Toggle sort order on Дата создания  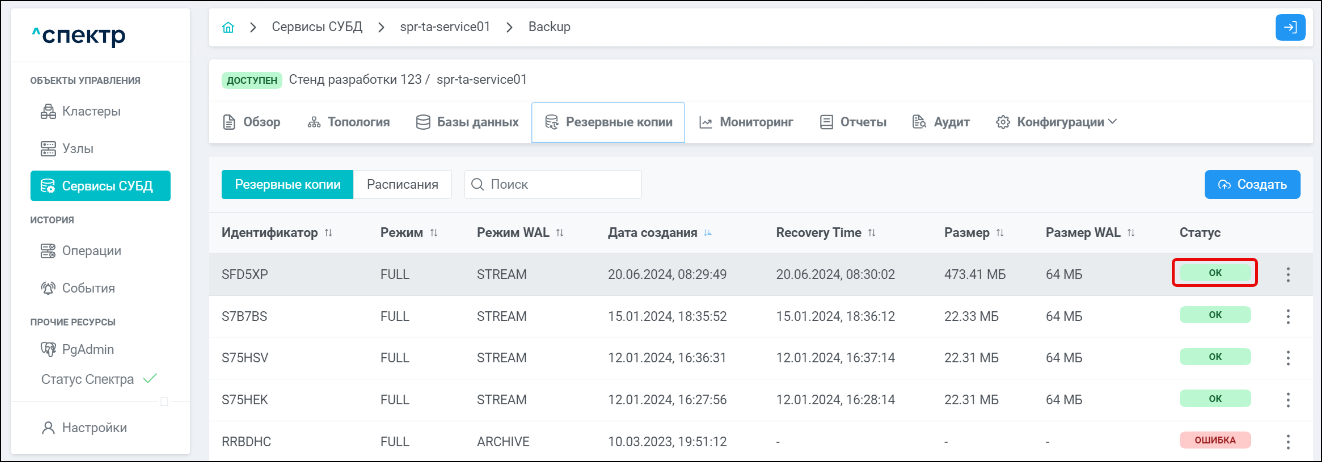(x=709, y=233)
